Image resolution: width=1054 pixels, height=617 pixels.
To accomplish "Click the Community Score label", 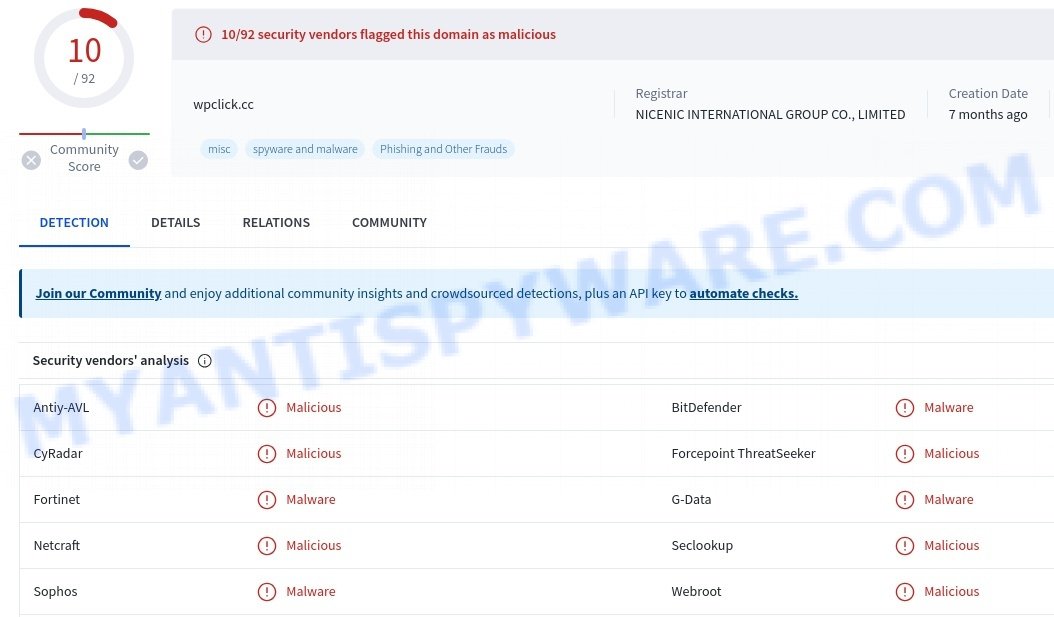I will point(84,158).
